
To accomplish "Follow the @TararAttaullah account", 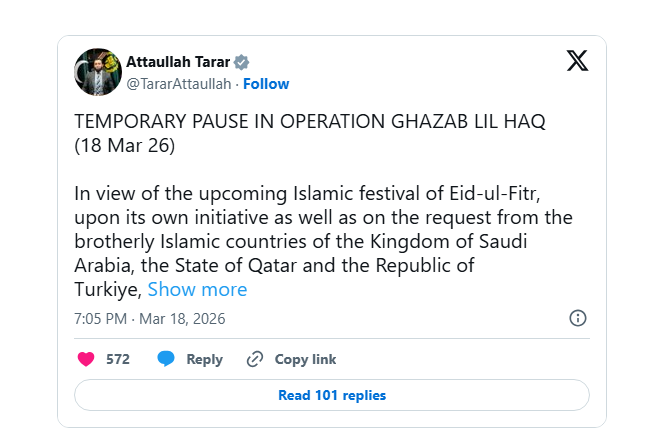I will pyautogui.click(x=266, y=84).
